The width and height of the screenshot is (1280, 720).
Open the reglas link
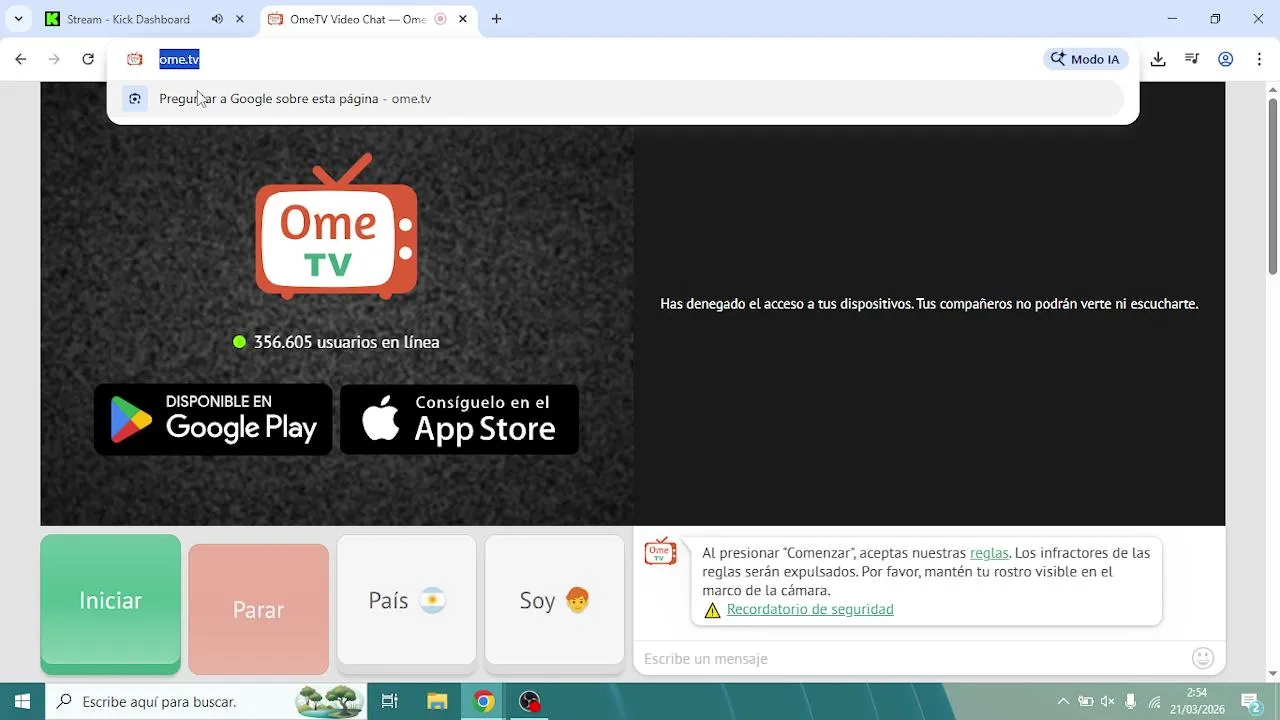point(989,553)
